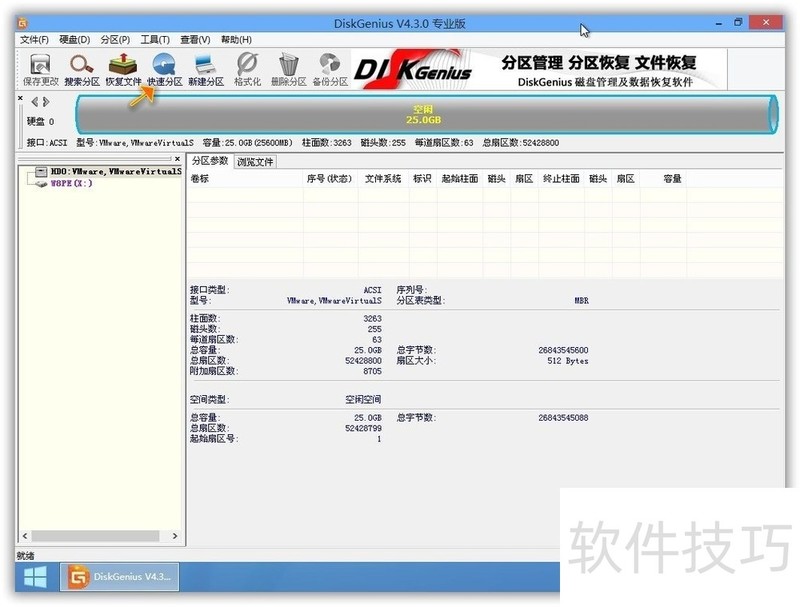Click the drive icon beside W8PE (X:)
The image size is (800, 607).
tap(41, 184)
